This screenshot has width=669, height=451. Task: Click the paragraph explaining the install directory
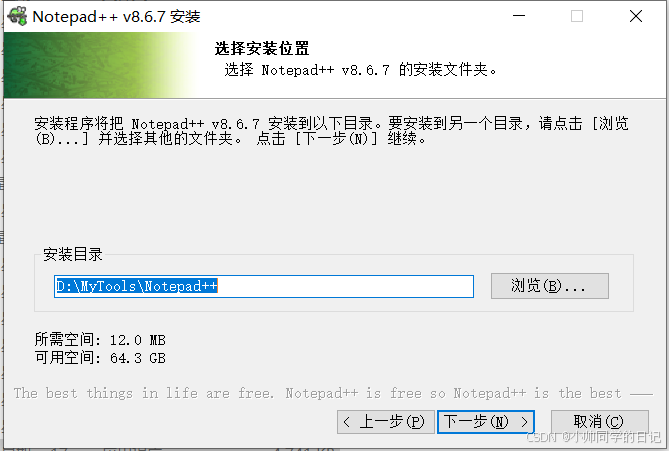coord(332,131)
